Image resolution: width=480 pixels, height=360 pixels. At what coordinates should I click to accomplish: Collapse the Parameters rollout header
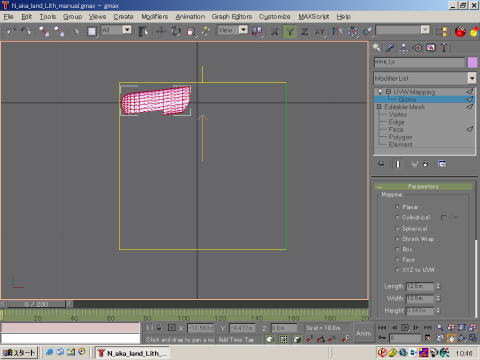[423, 186]
